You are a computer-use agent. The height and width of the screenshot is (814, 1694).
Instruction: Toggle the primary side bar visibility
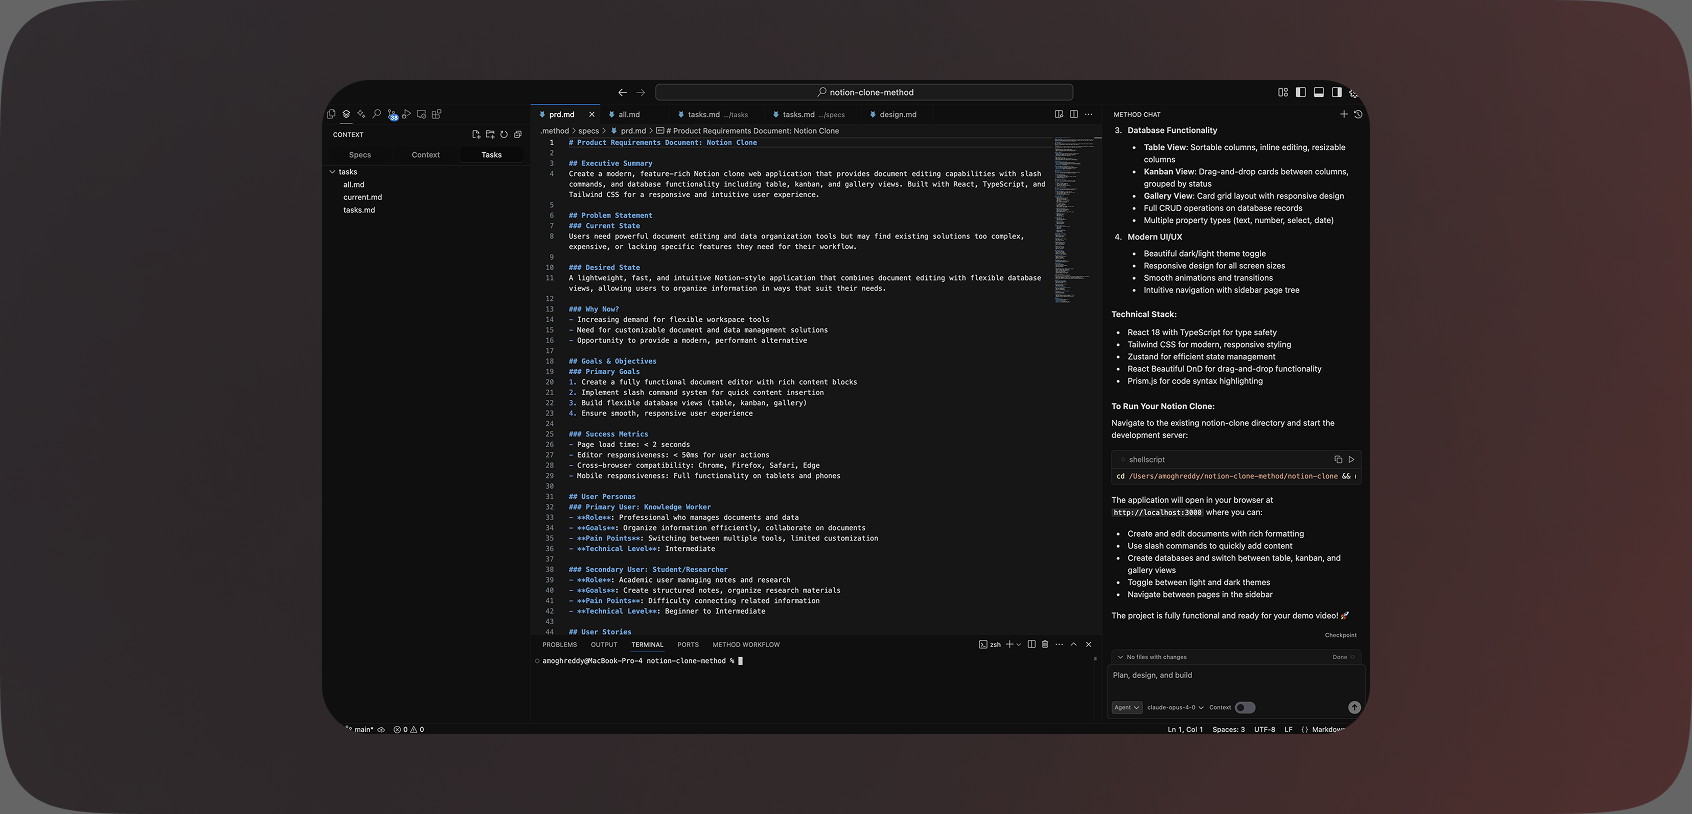pyautogui.click(x=1301, y=92)
